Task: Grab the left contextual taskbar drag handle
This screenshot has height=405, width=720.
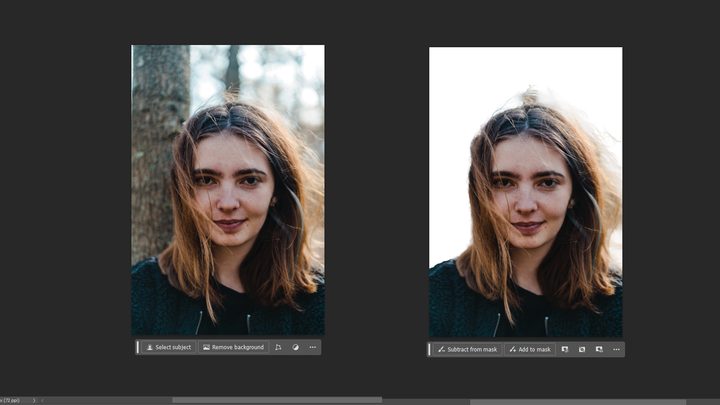Action: point(138,347)
